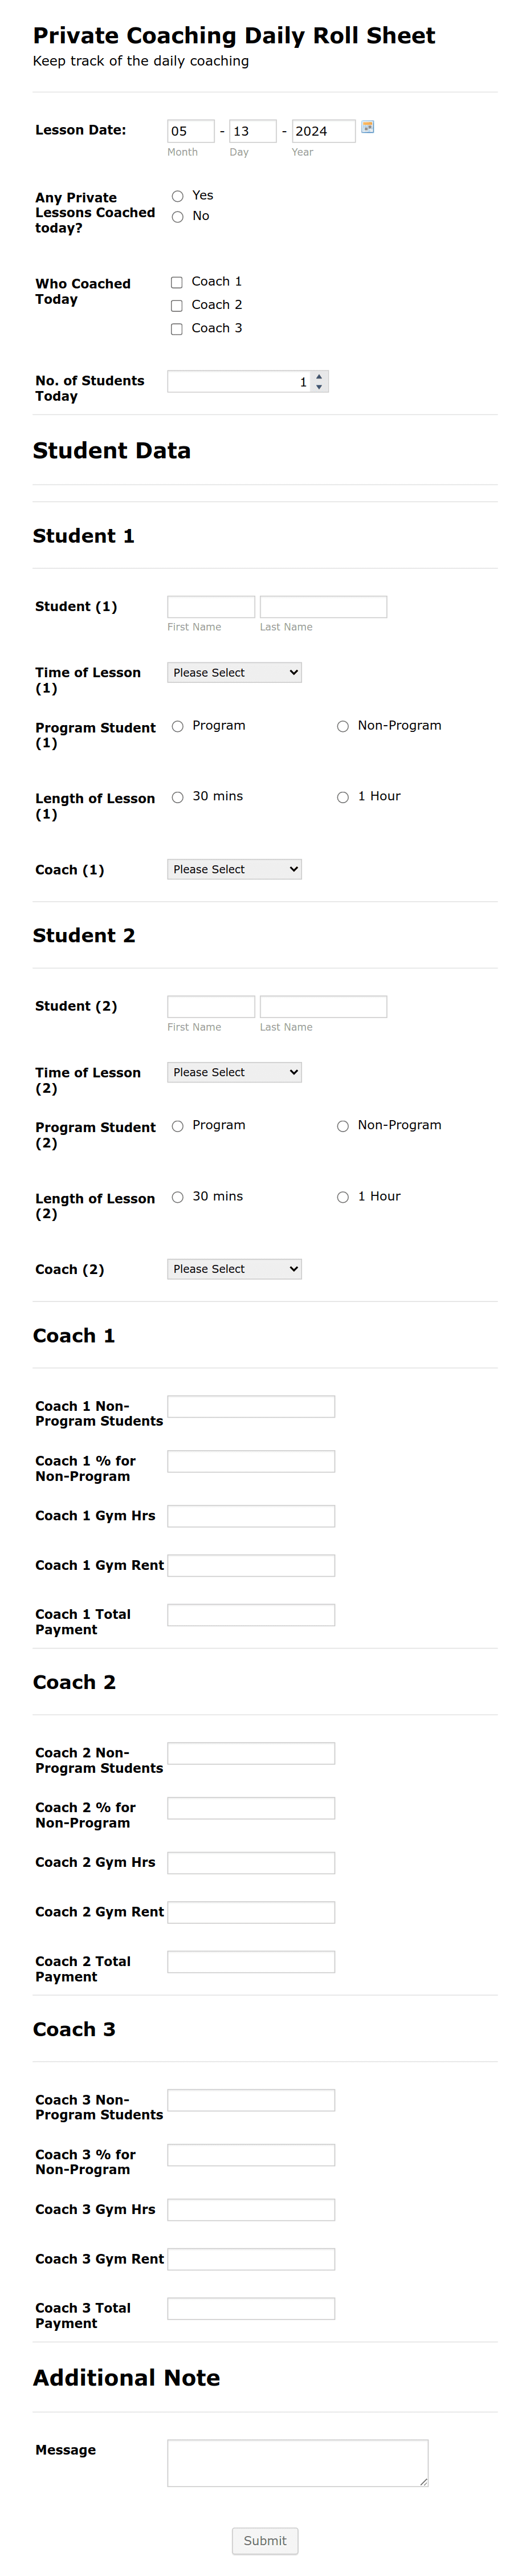Check the Coach 1 checkbox under Who Coached Today
Image resolution: width=530 pixels, height=2576 pixels.
(176, 282)
